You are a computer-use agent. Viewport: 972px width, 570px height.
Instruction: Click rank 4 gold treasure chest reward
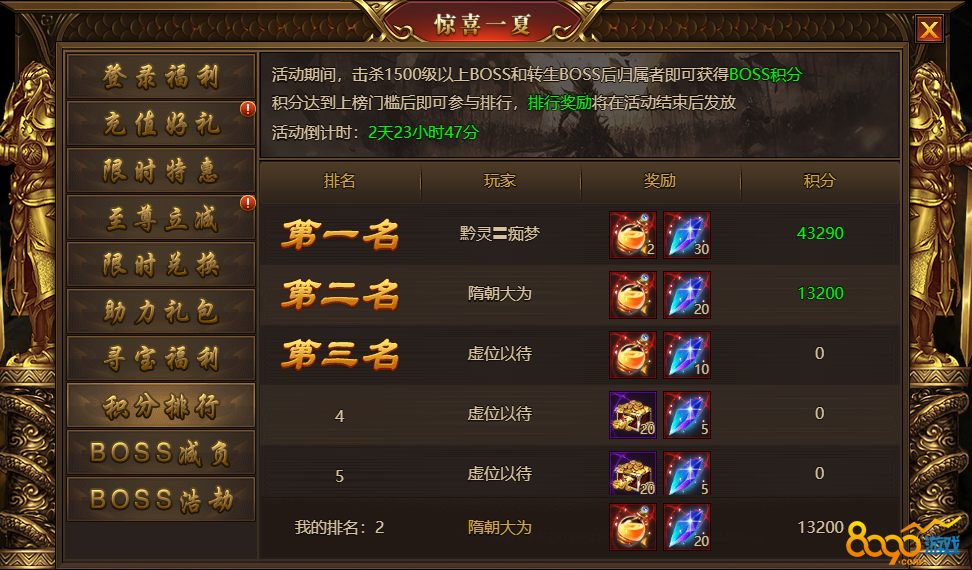633,415
